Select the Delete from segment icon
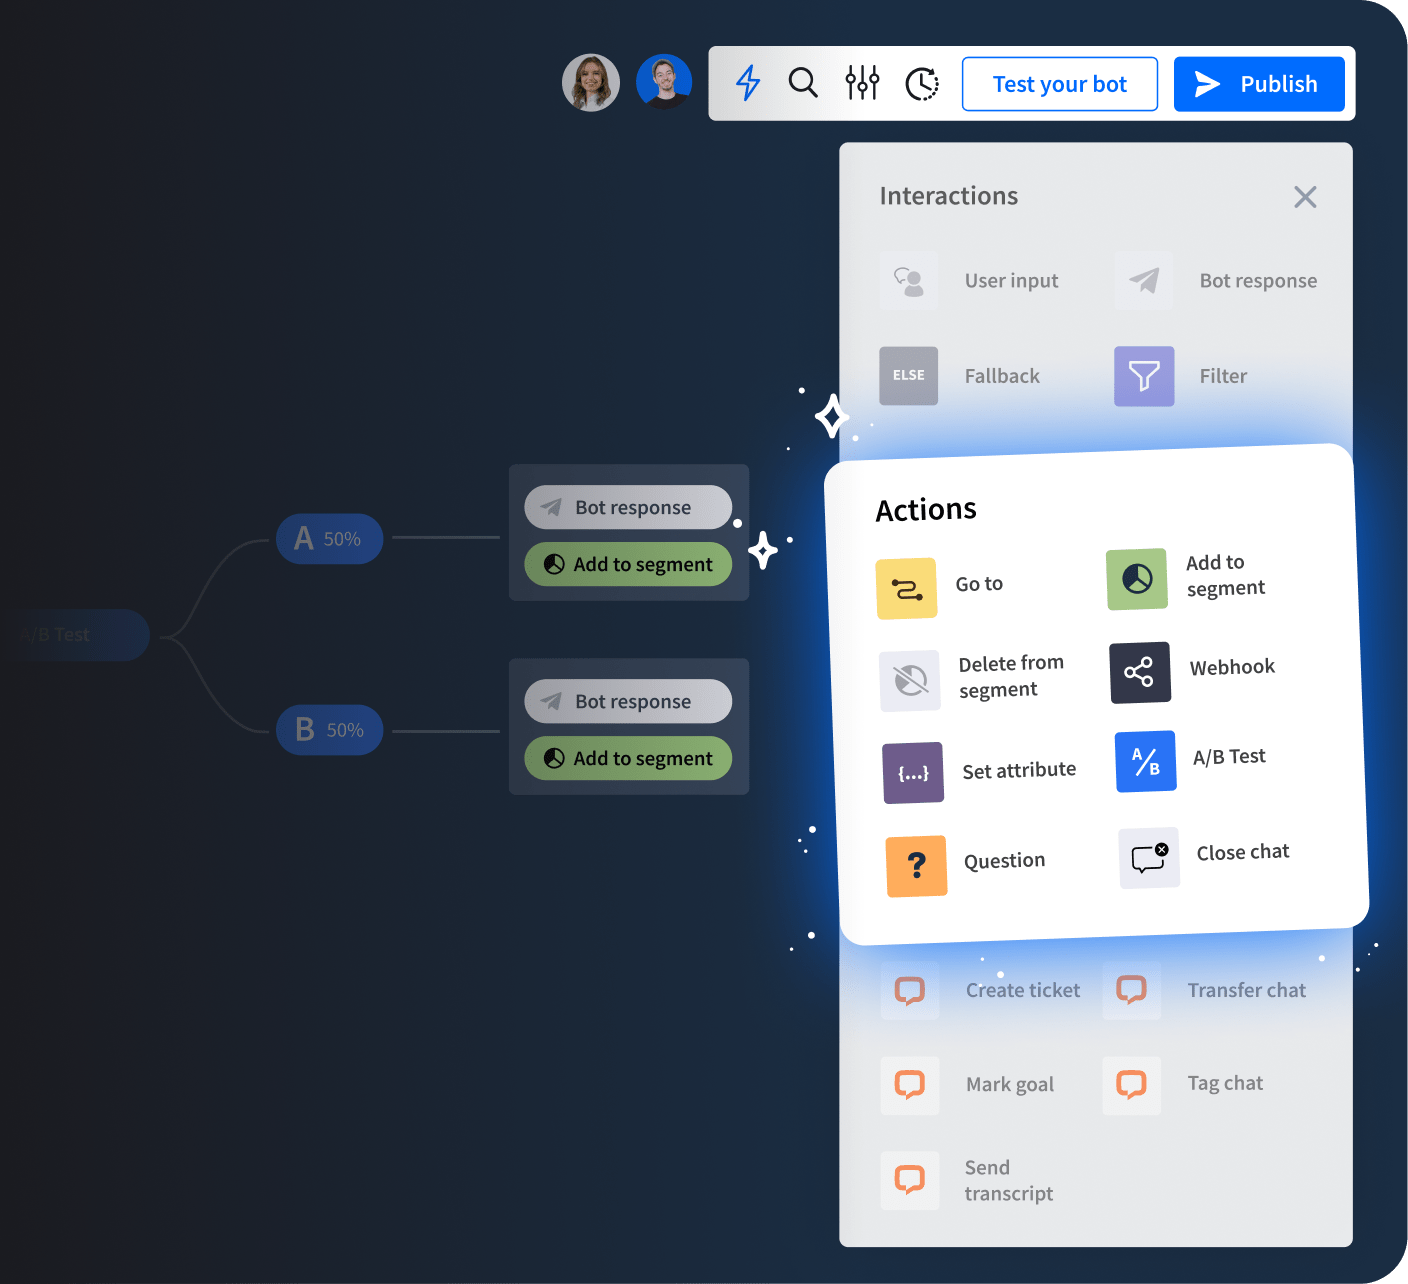Viewport: 1408px width, 1284px height. point(909,680)
